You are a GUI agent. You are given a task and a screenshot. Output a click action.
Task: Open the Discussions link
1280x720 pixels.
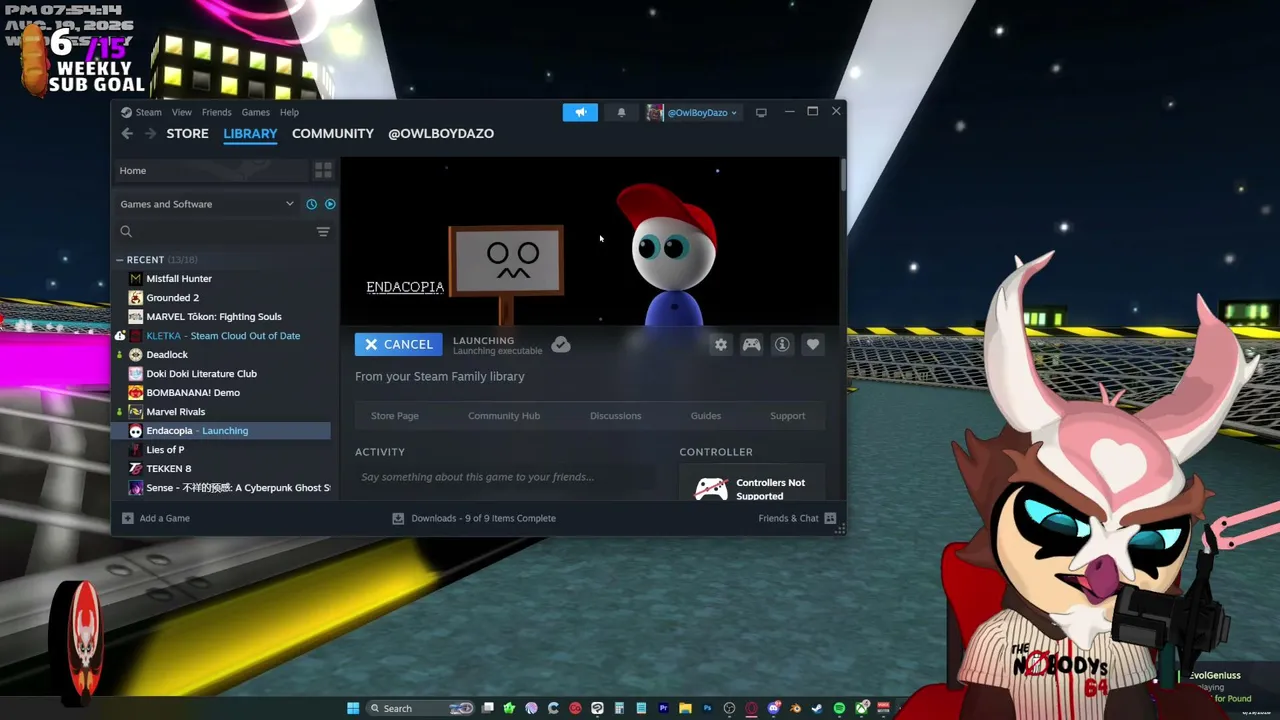615,416
